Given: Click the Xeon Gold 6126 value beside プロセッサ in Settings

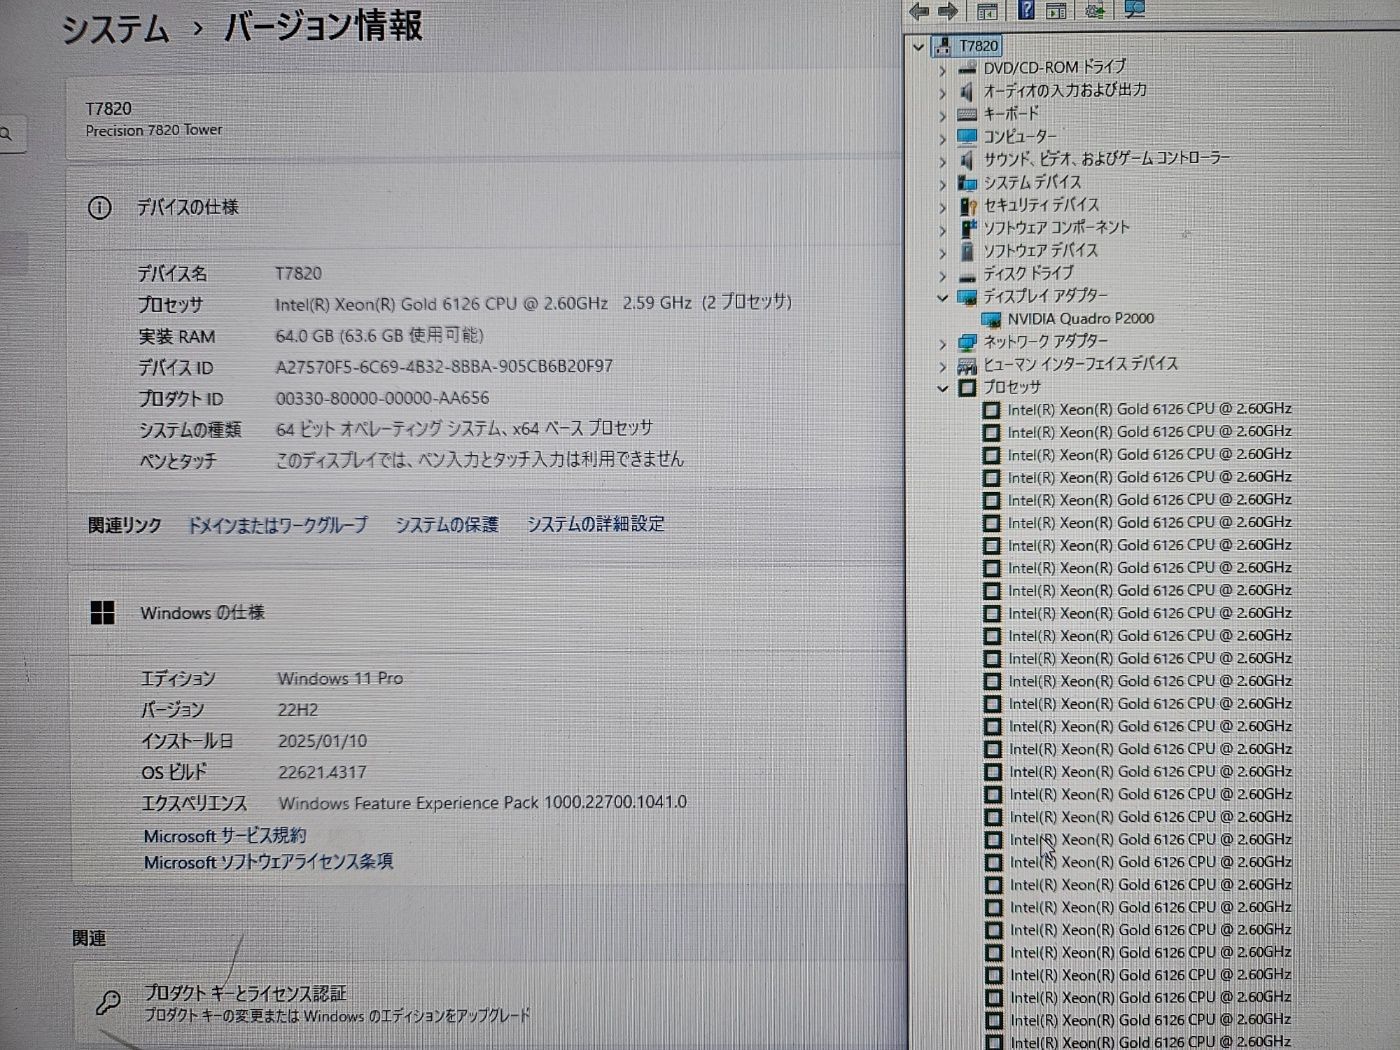Looking at the screenshot, I should [533, 303].
